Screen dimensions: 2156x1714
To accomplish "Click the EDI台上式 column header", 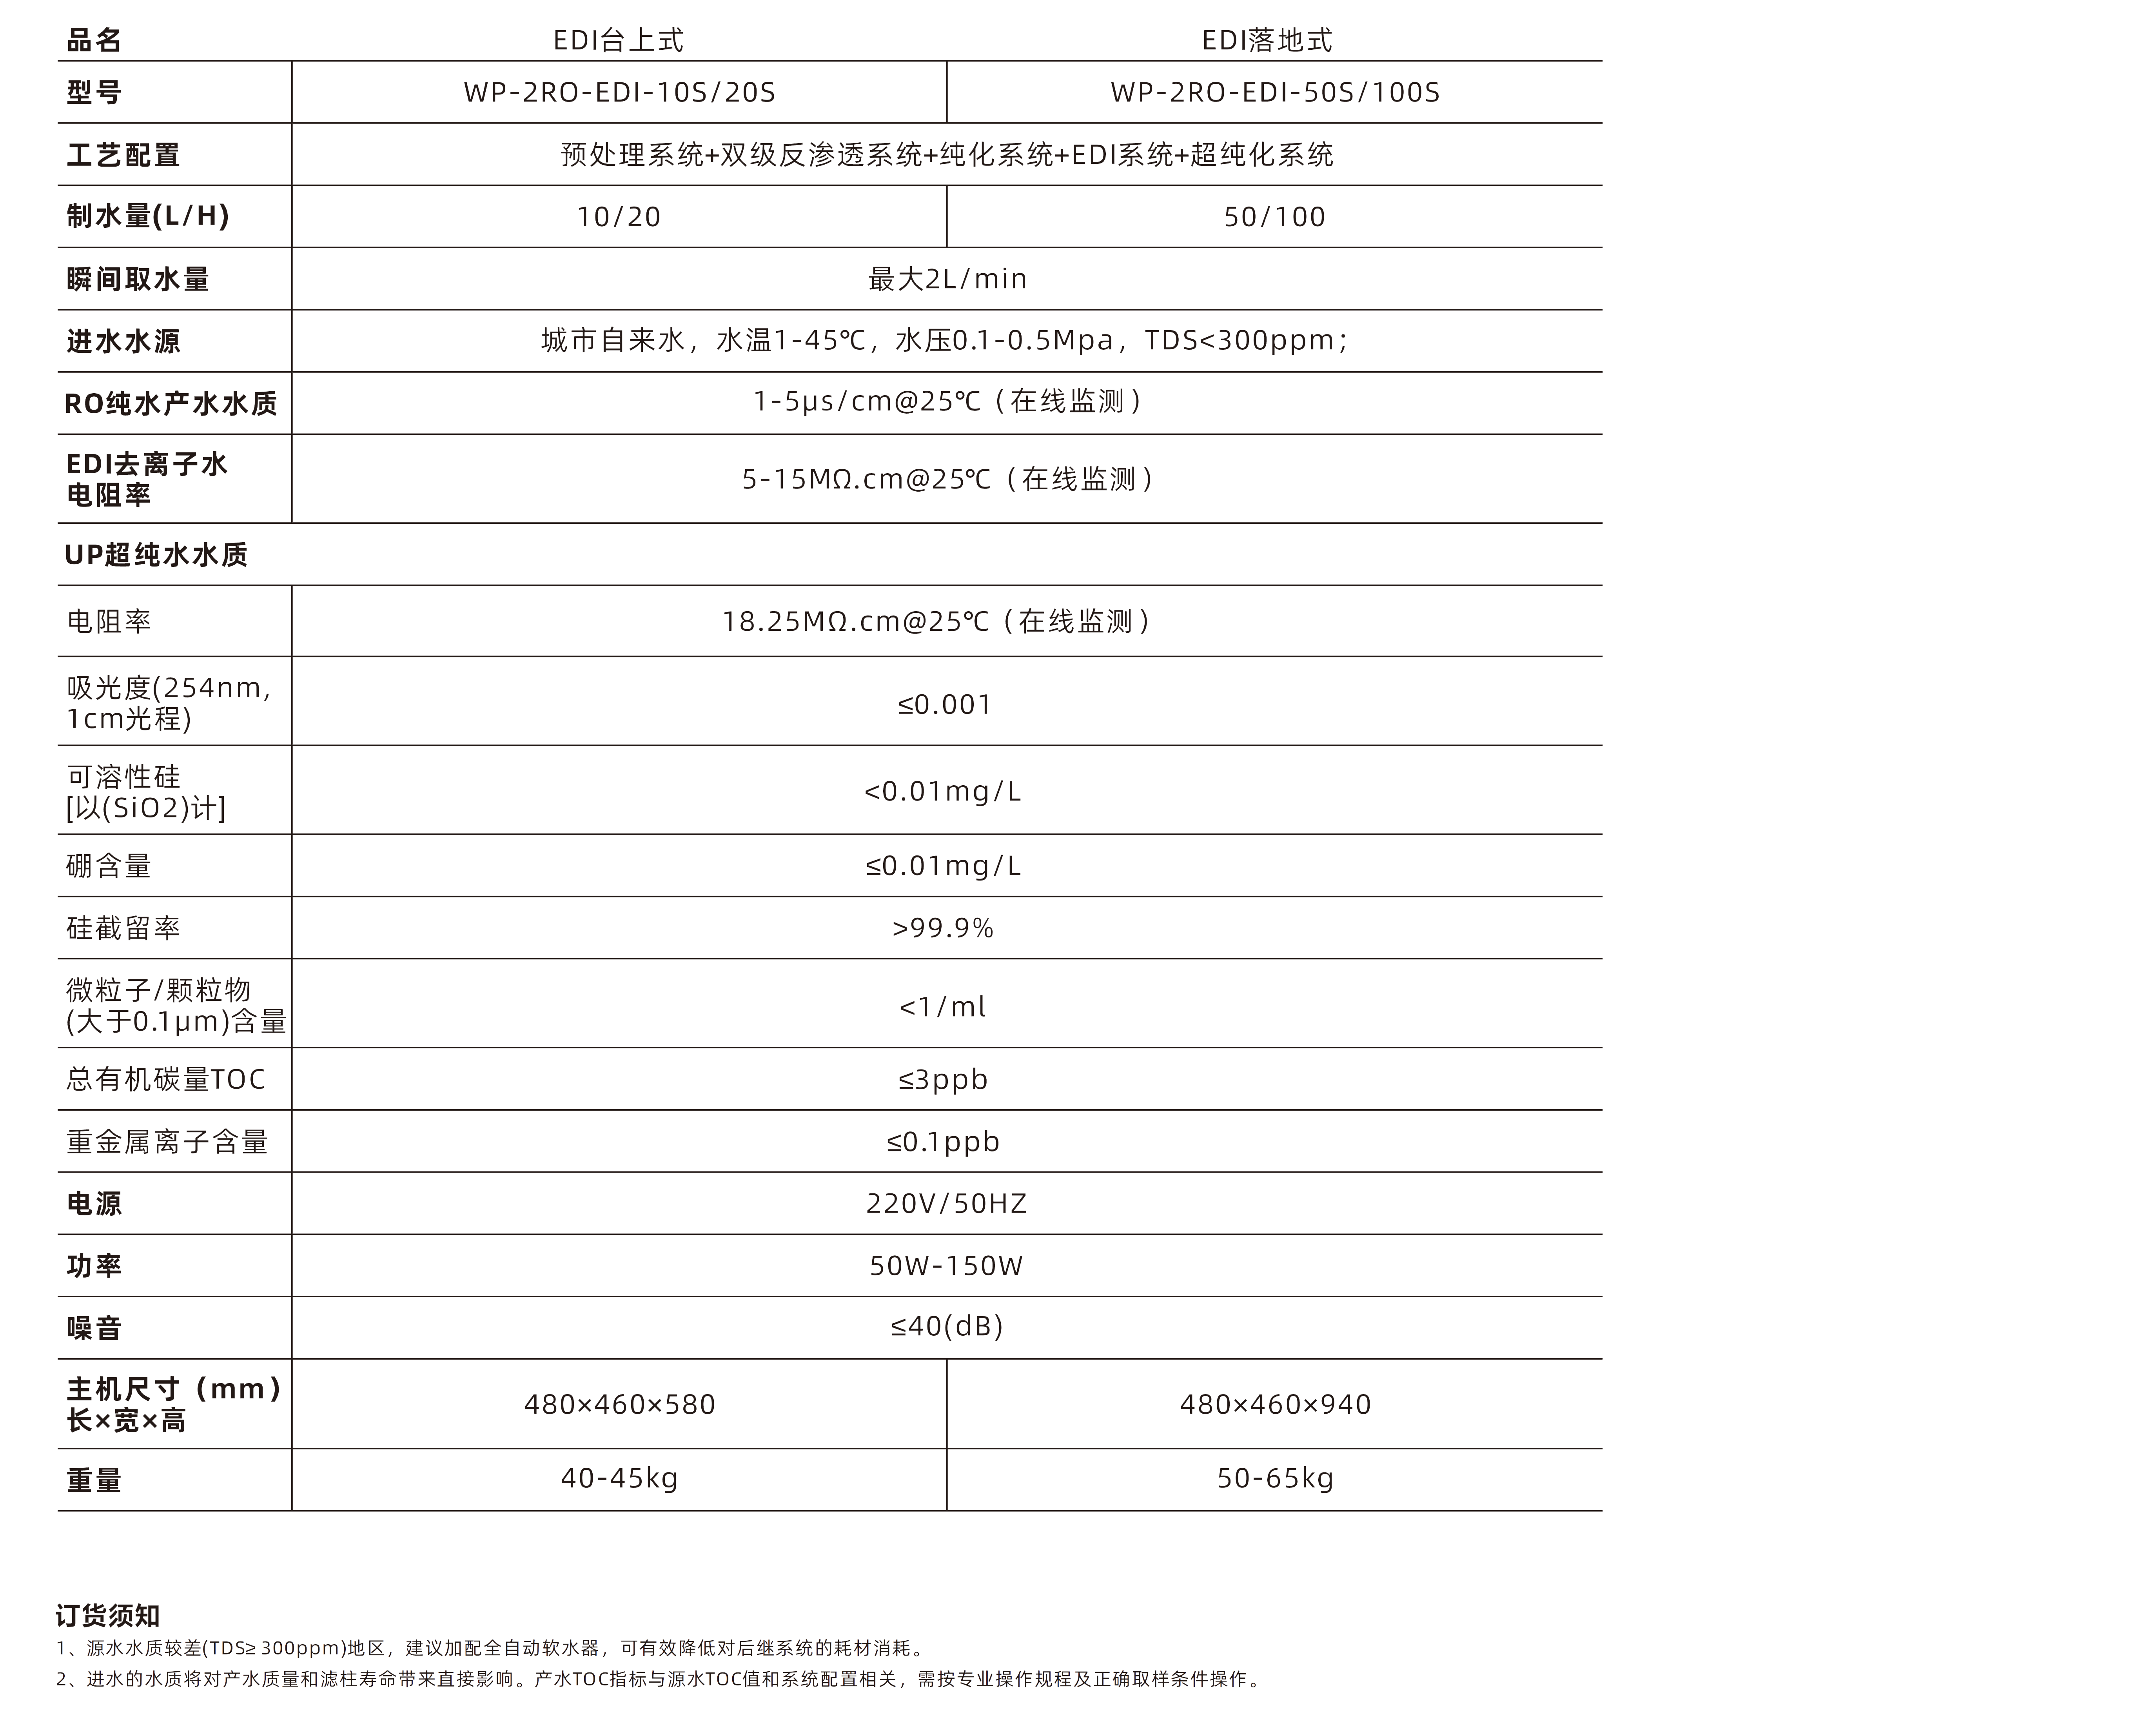I will (x=618, y=40).
